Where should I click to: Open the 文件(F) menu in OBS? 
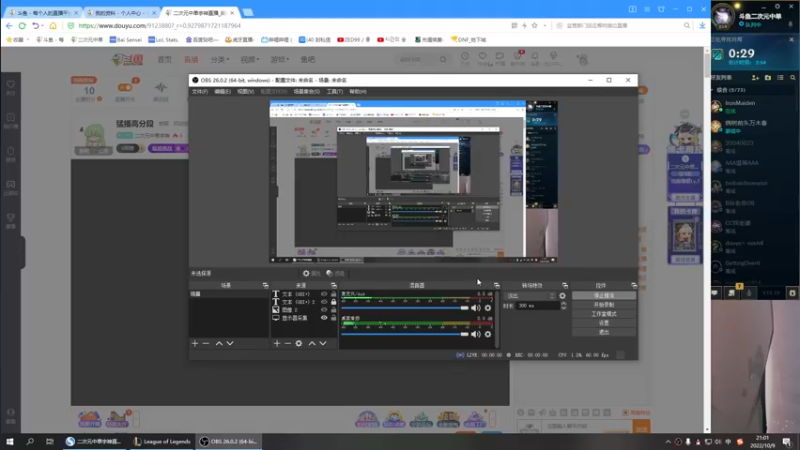pyautogui.click(x=199, y=92)
